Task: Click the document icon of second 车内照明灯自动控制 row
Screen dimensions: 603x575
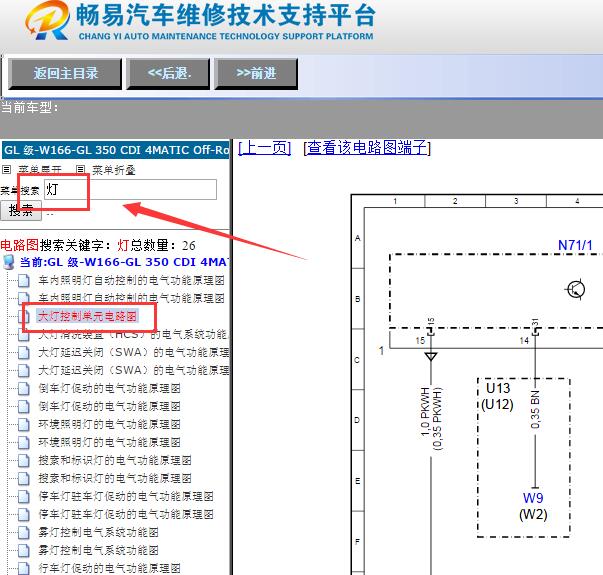Action: (24, 298)
